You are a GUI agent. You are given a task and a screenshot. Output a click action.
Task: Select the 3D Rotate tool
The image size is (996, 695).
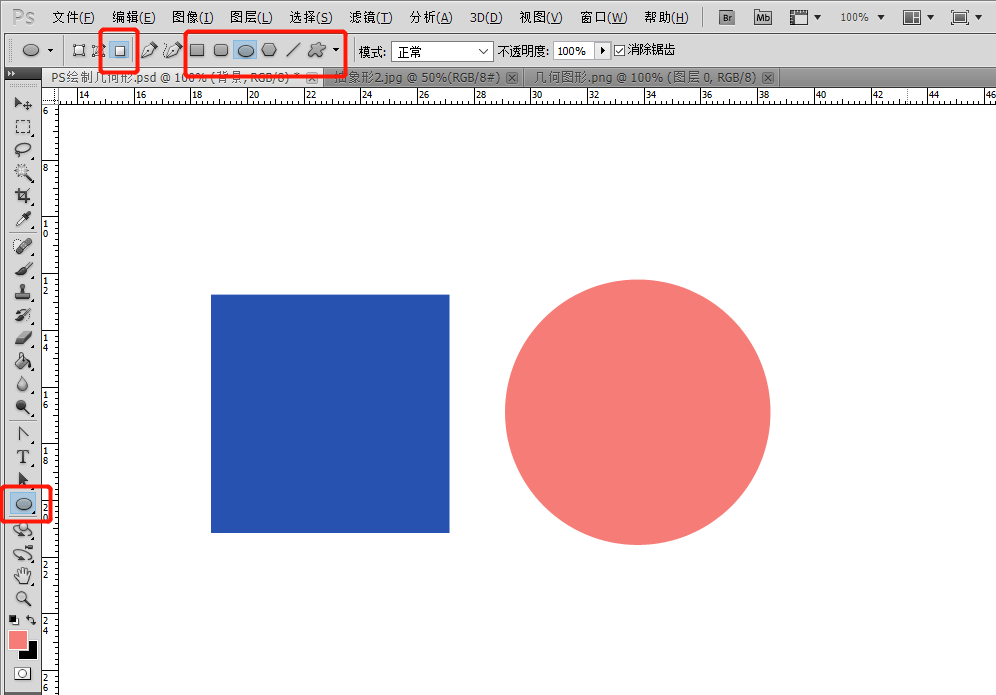click(x=23, y=530)
